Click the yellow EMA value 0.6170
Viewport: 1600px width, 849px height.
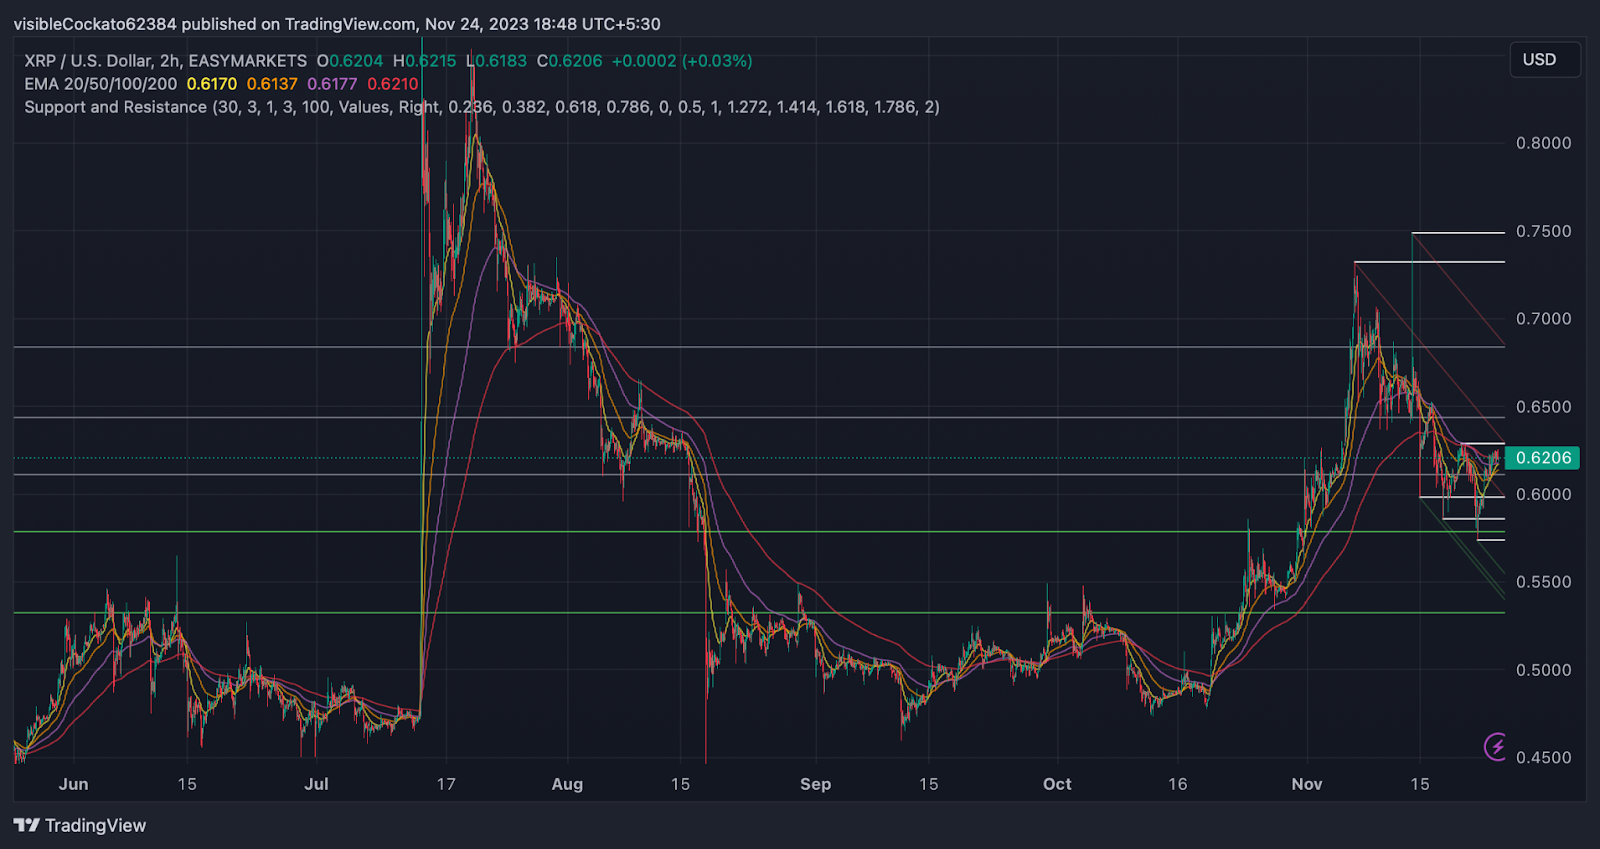tap(212, 84)
